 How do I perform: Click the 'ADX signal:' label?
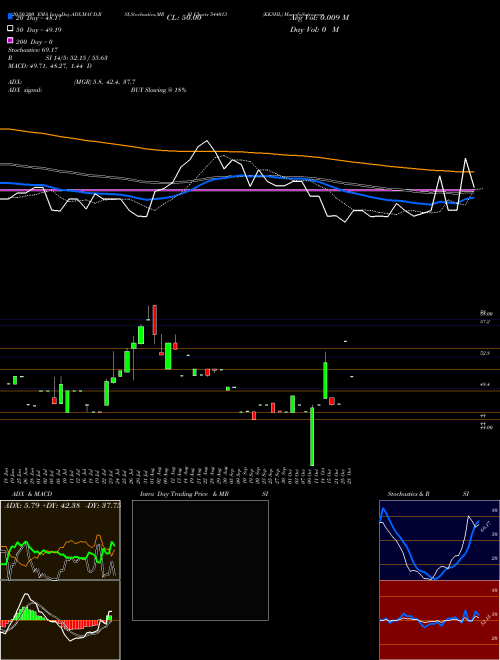point(25,90)
